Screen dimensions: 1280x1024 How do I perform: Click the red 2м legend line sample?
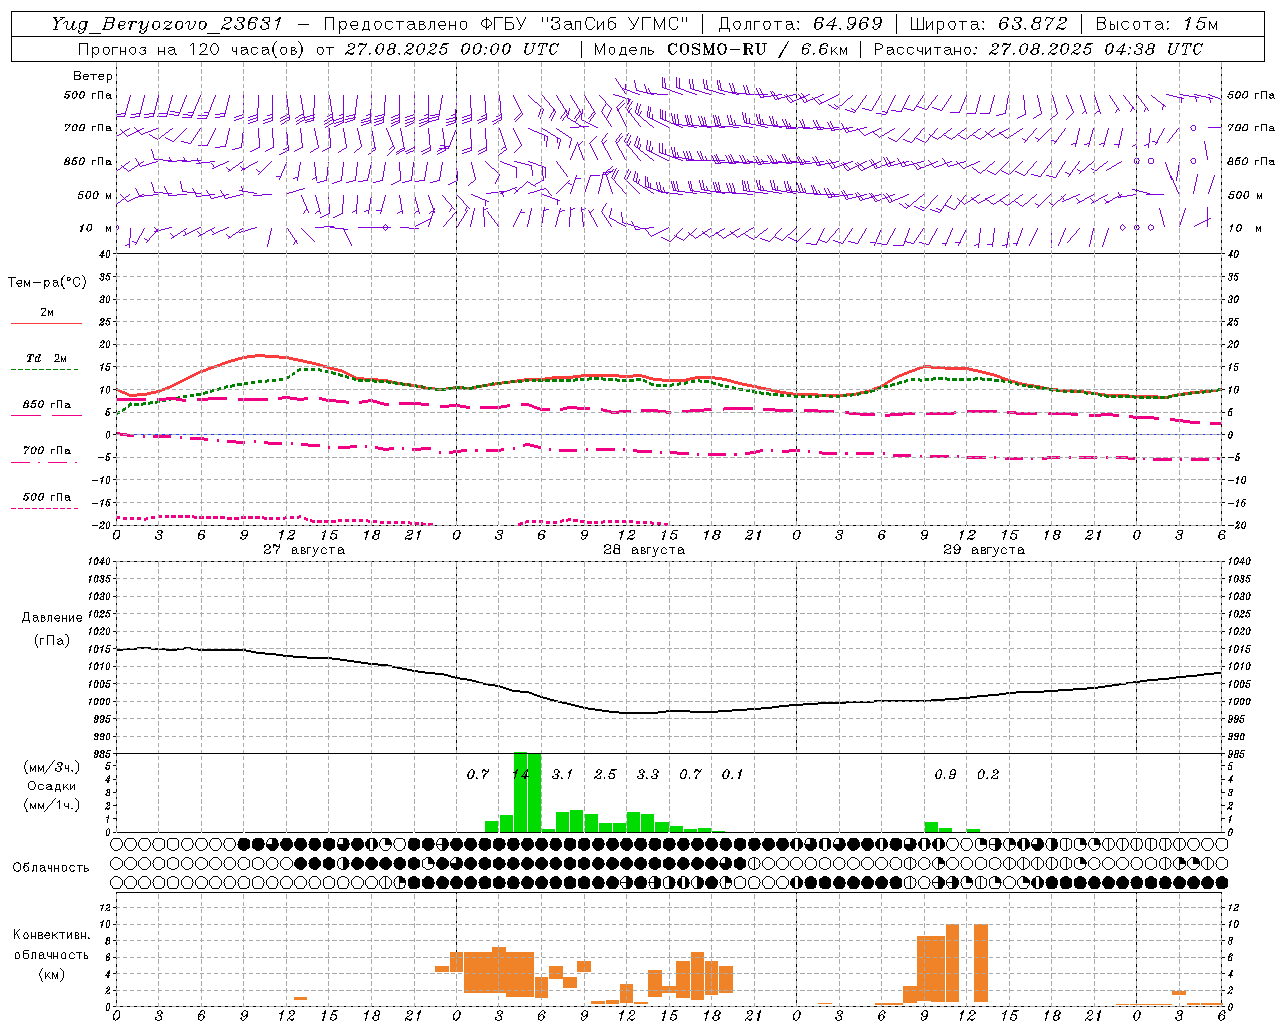(x=46, y=324)
